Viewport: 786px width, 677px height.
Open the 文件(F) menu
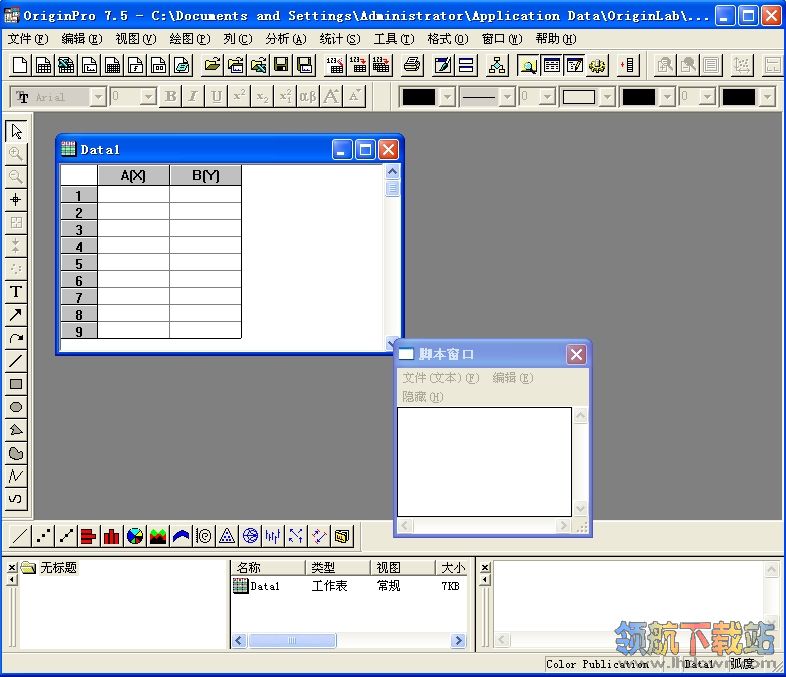pos(28,39)
